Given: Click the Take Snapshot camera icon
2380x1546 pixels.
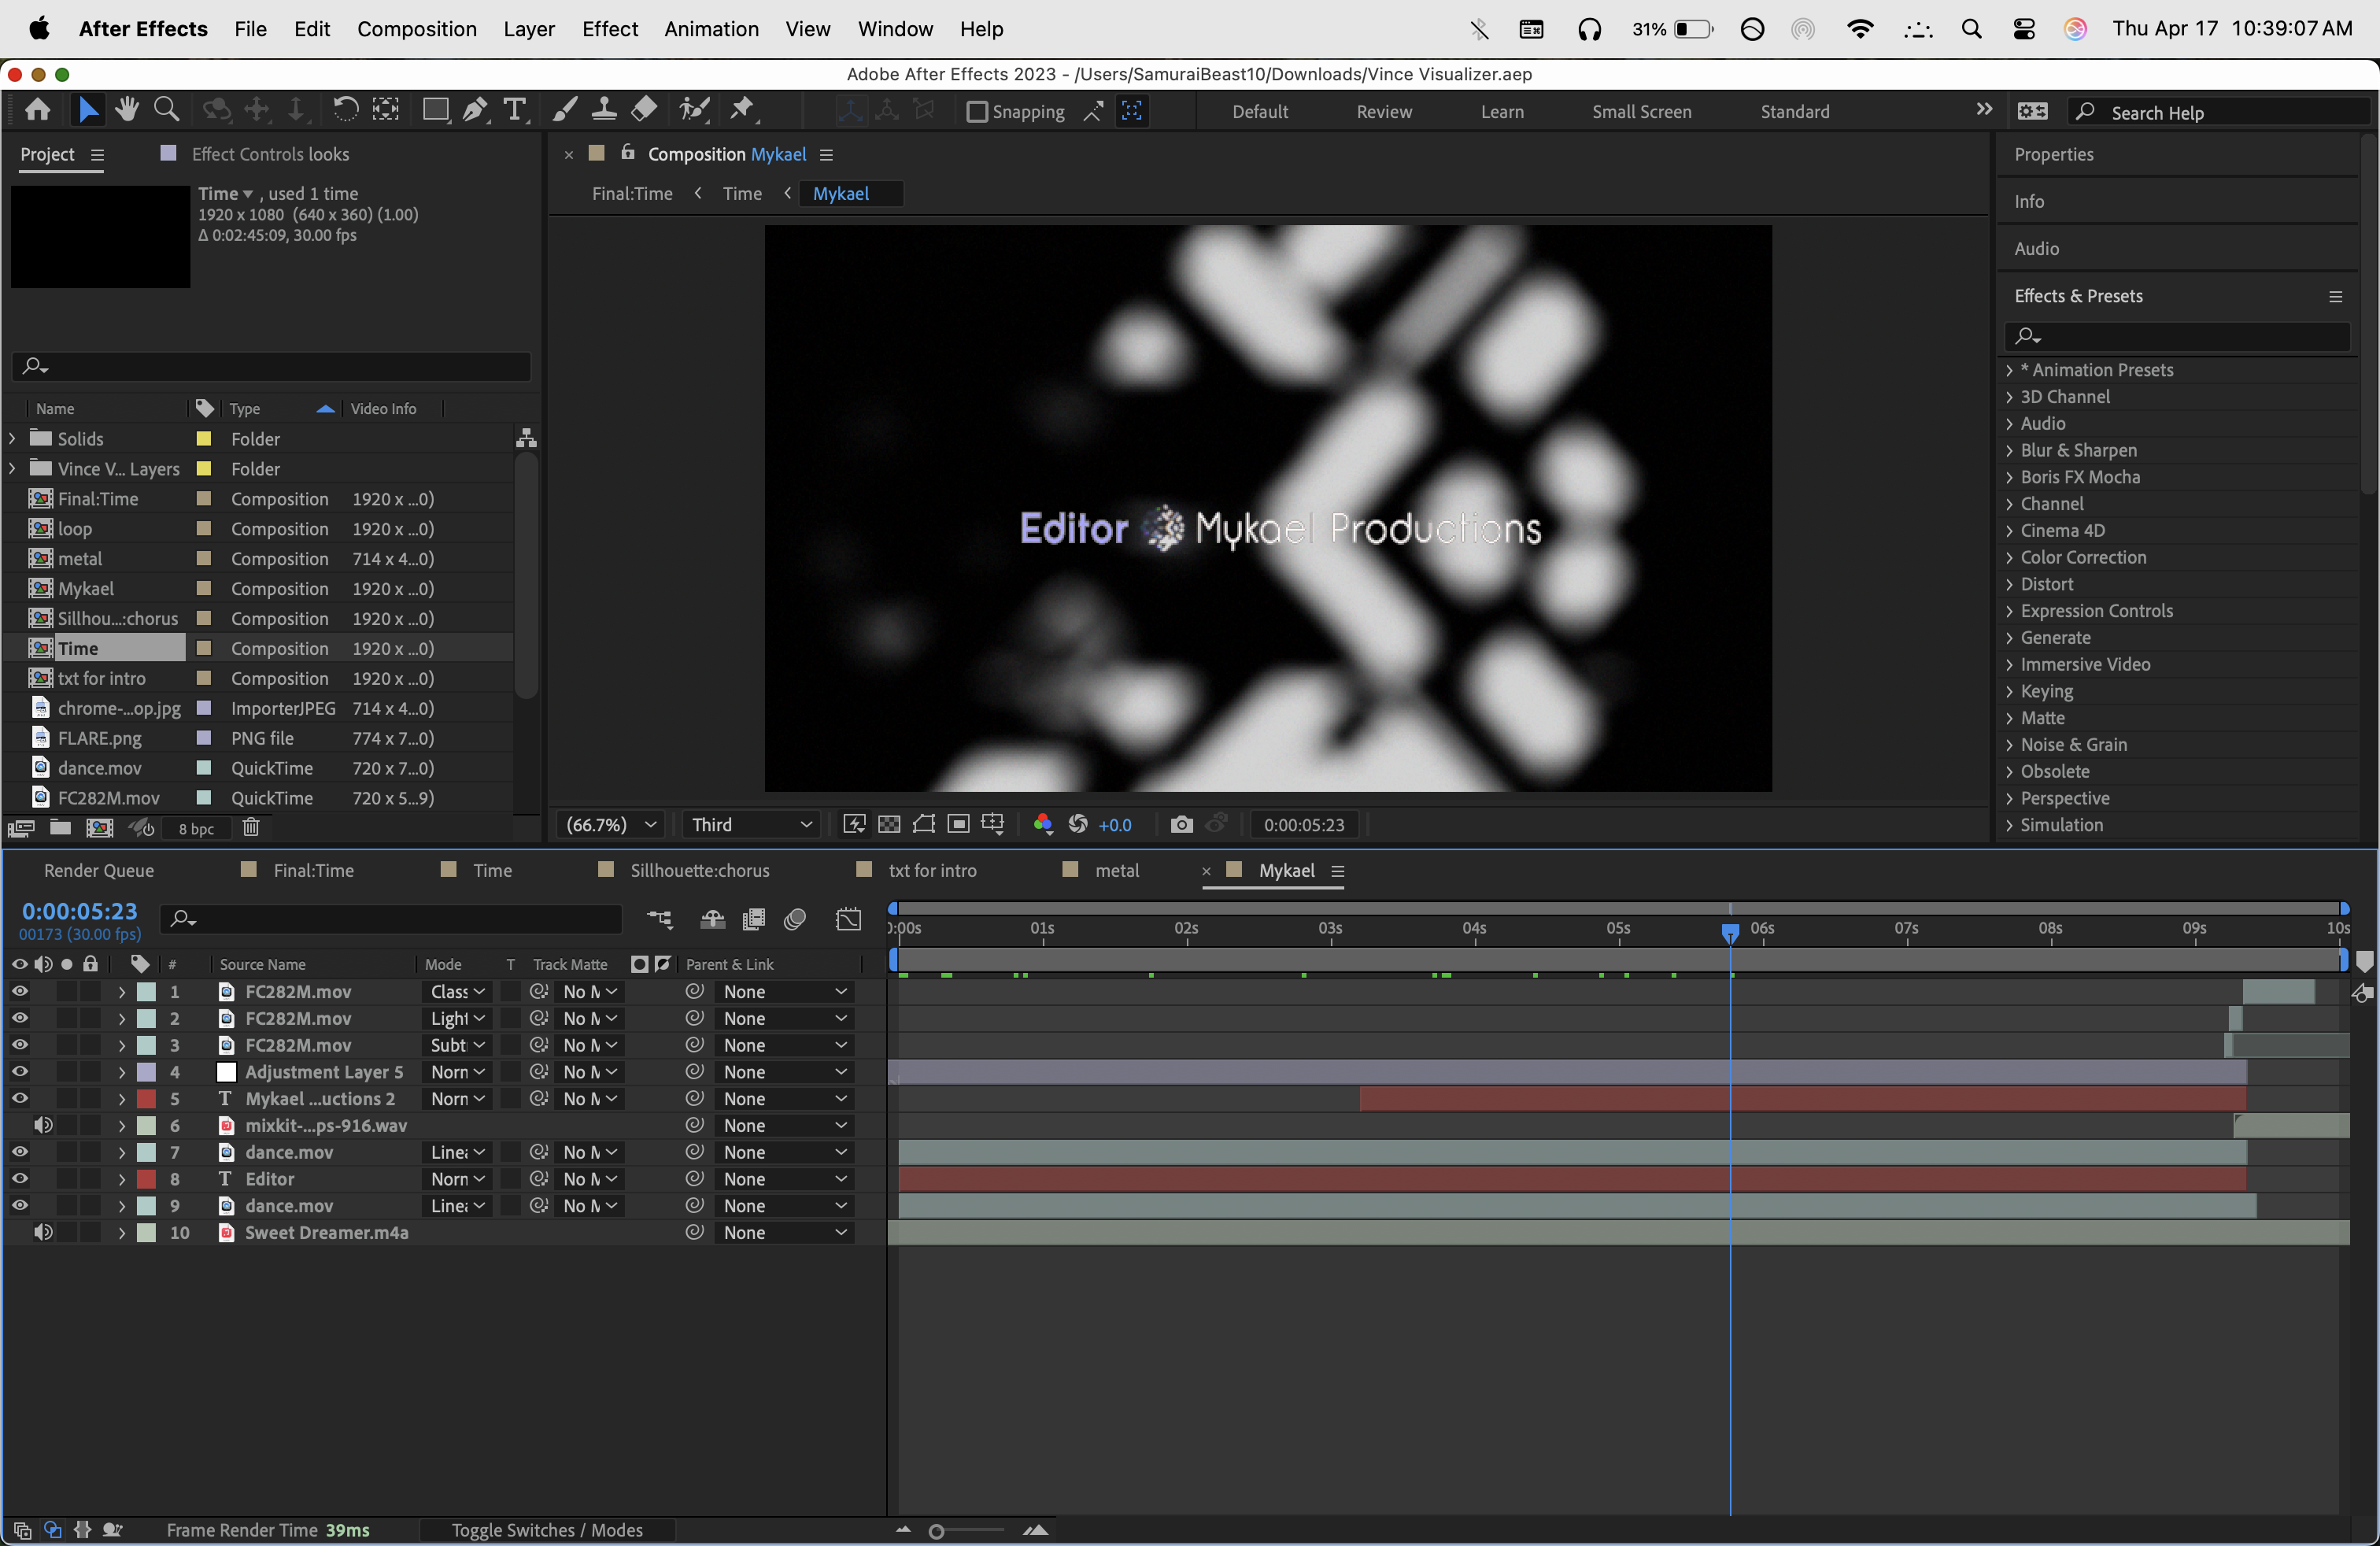Looking at the screenshot, I should click(x=1181, y=824).
